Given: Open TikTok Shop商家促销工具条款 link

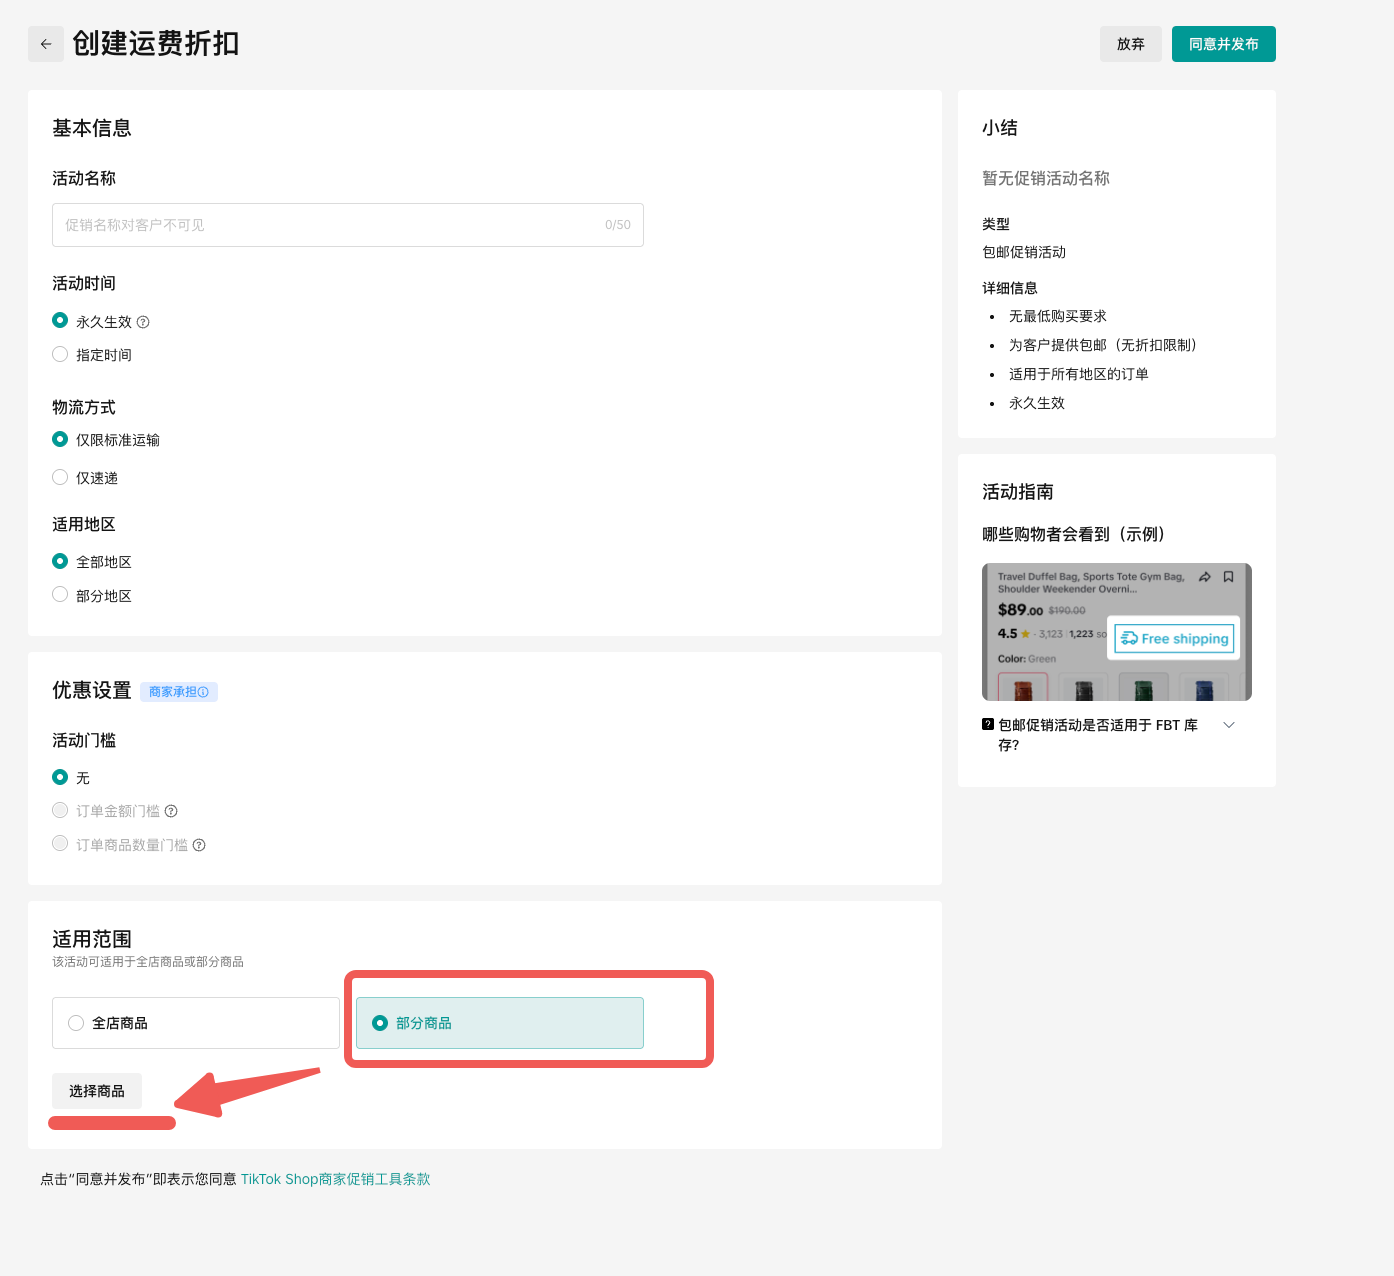Looking at the screenshot, I should point(335,1179).
